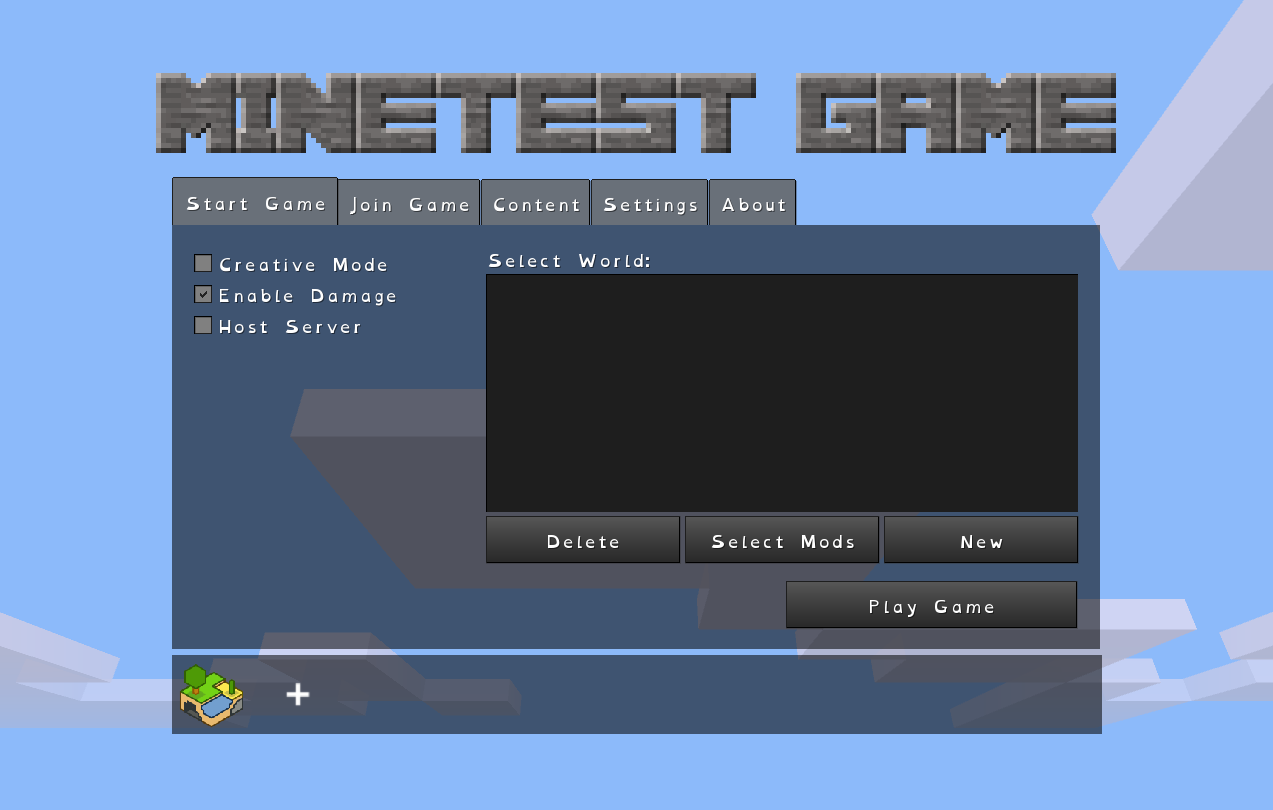Disable Enable Damage

tap(203, 294)
